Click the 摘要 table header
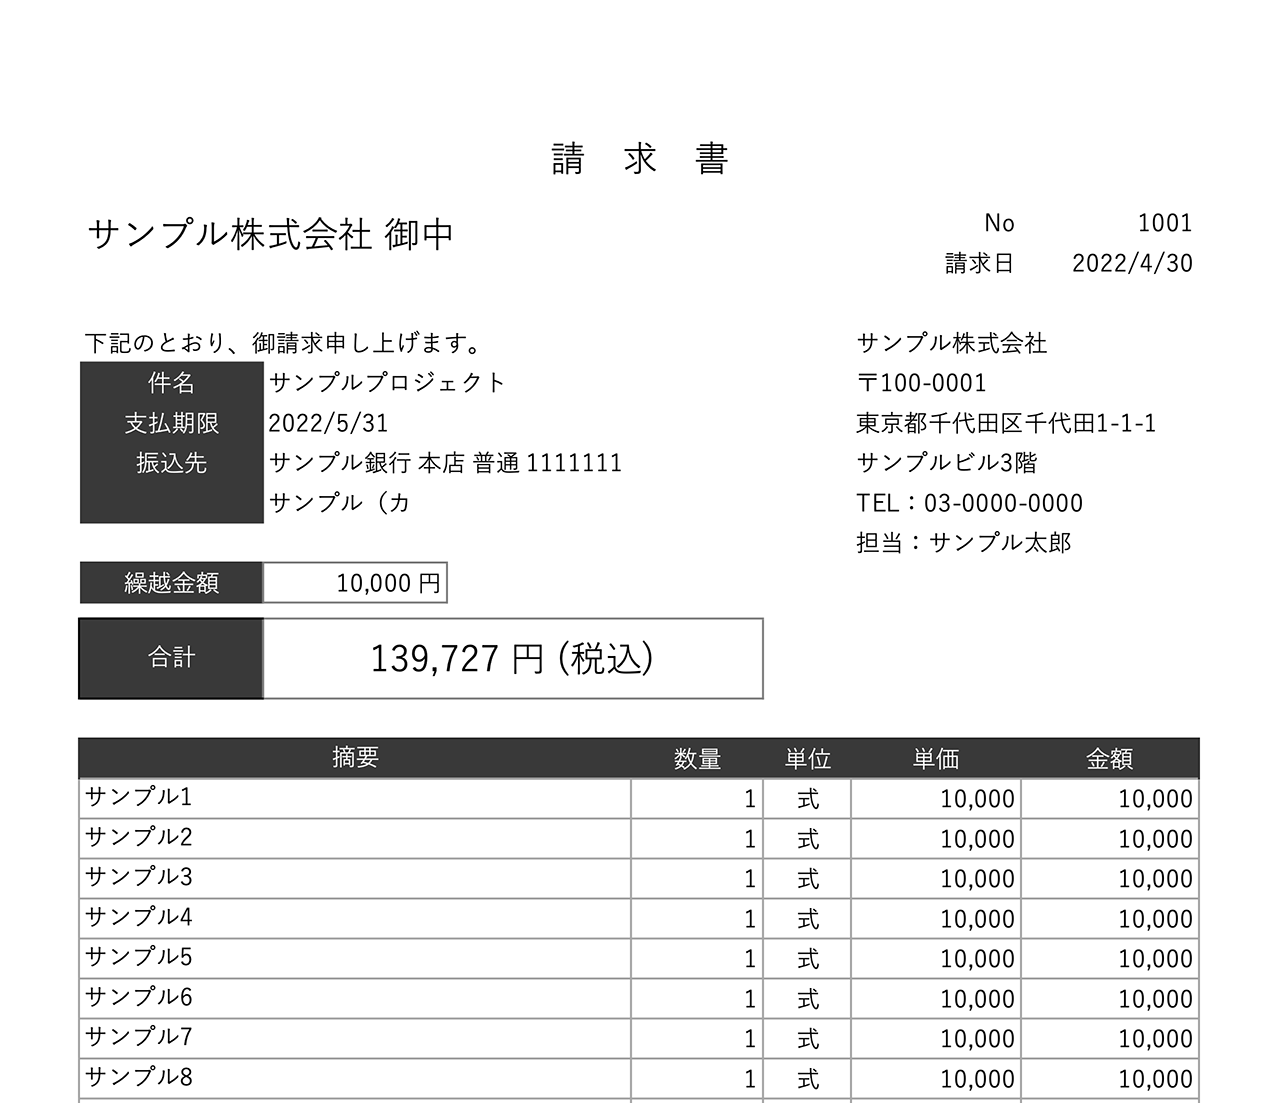The height and width of the screenshot is (1103, 1280). pos(355,758)
